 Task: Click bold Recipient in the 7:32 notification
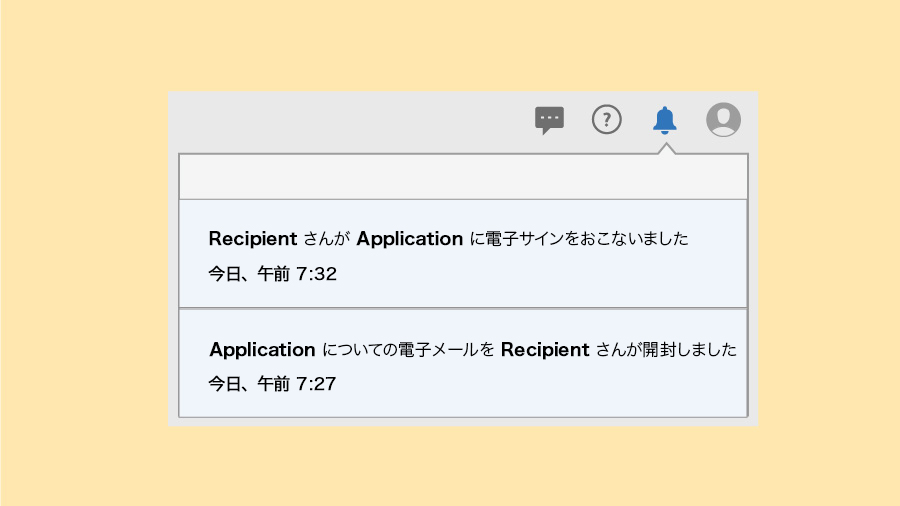pyautogui.click(x=253, y=239)
